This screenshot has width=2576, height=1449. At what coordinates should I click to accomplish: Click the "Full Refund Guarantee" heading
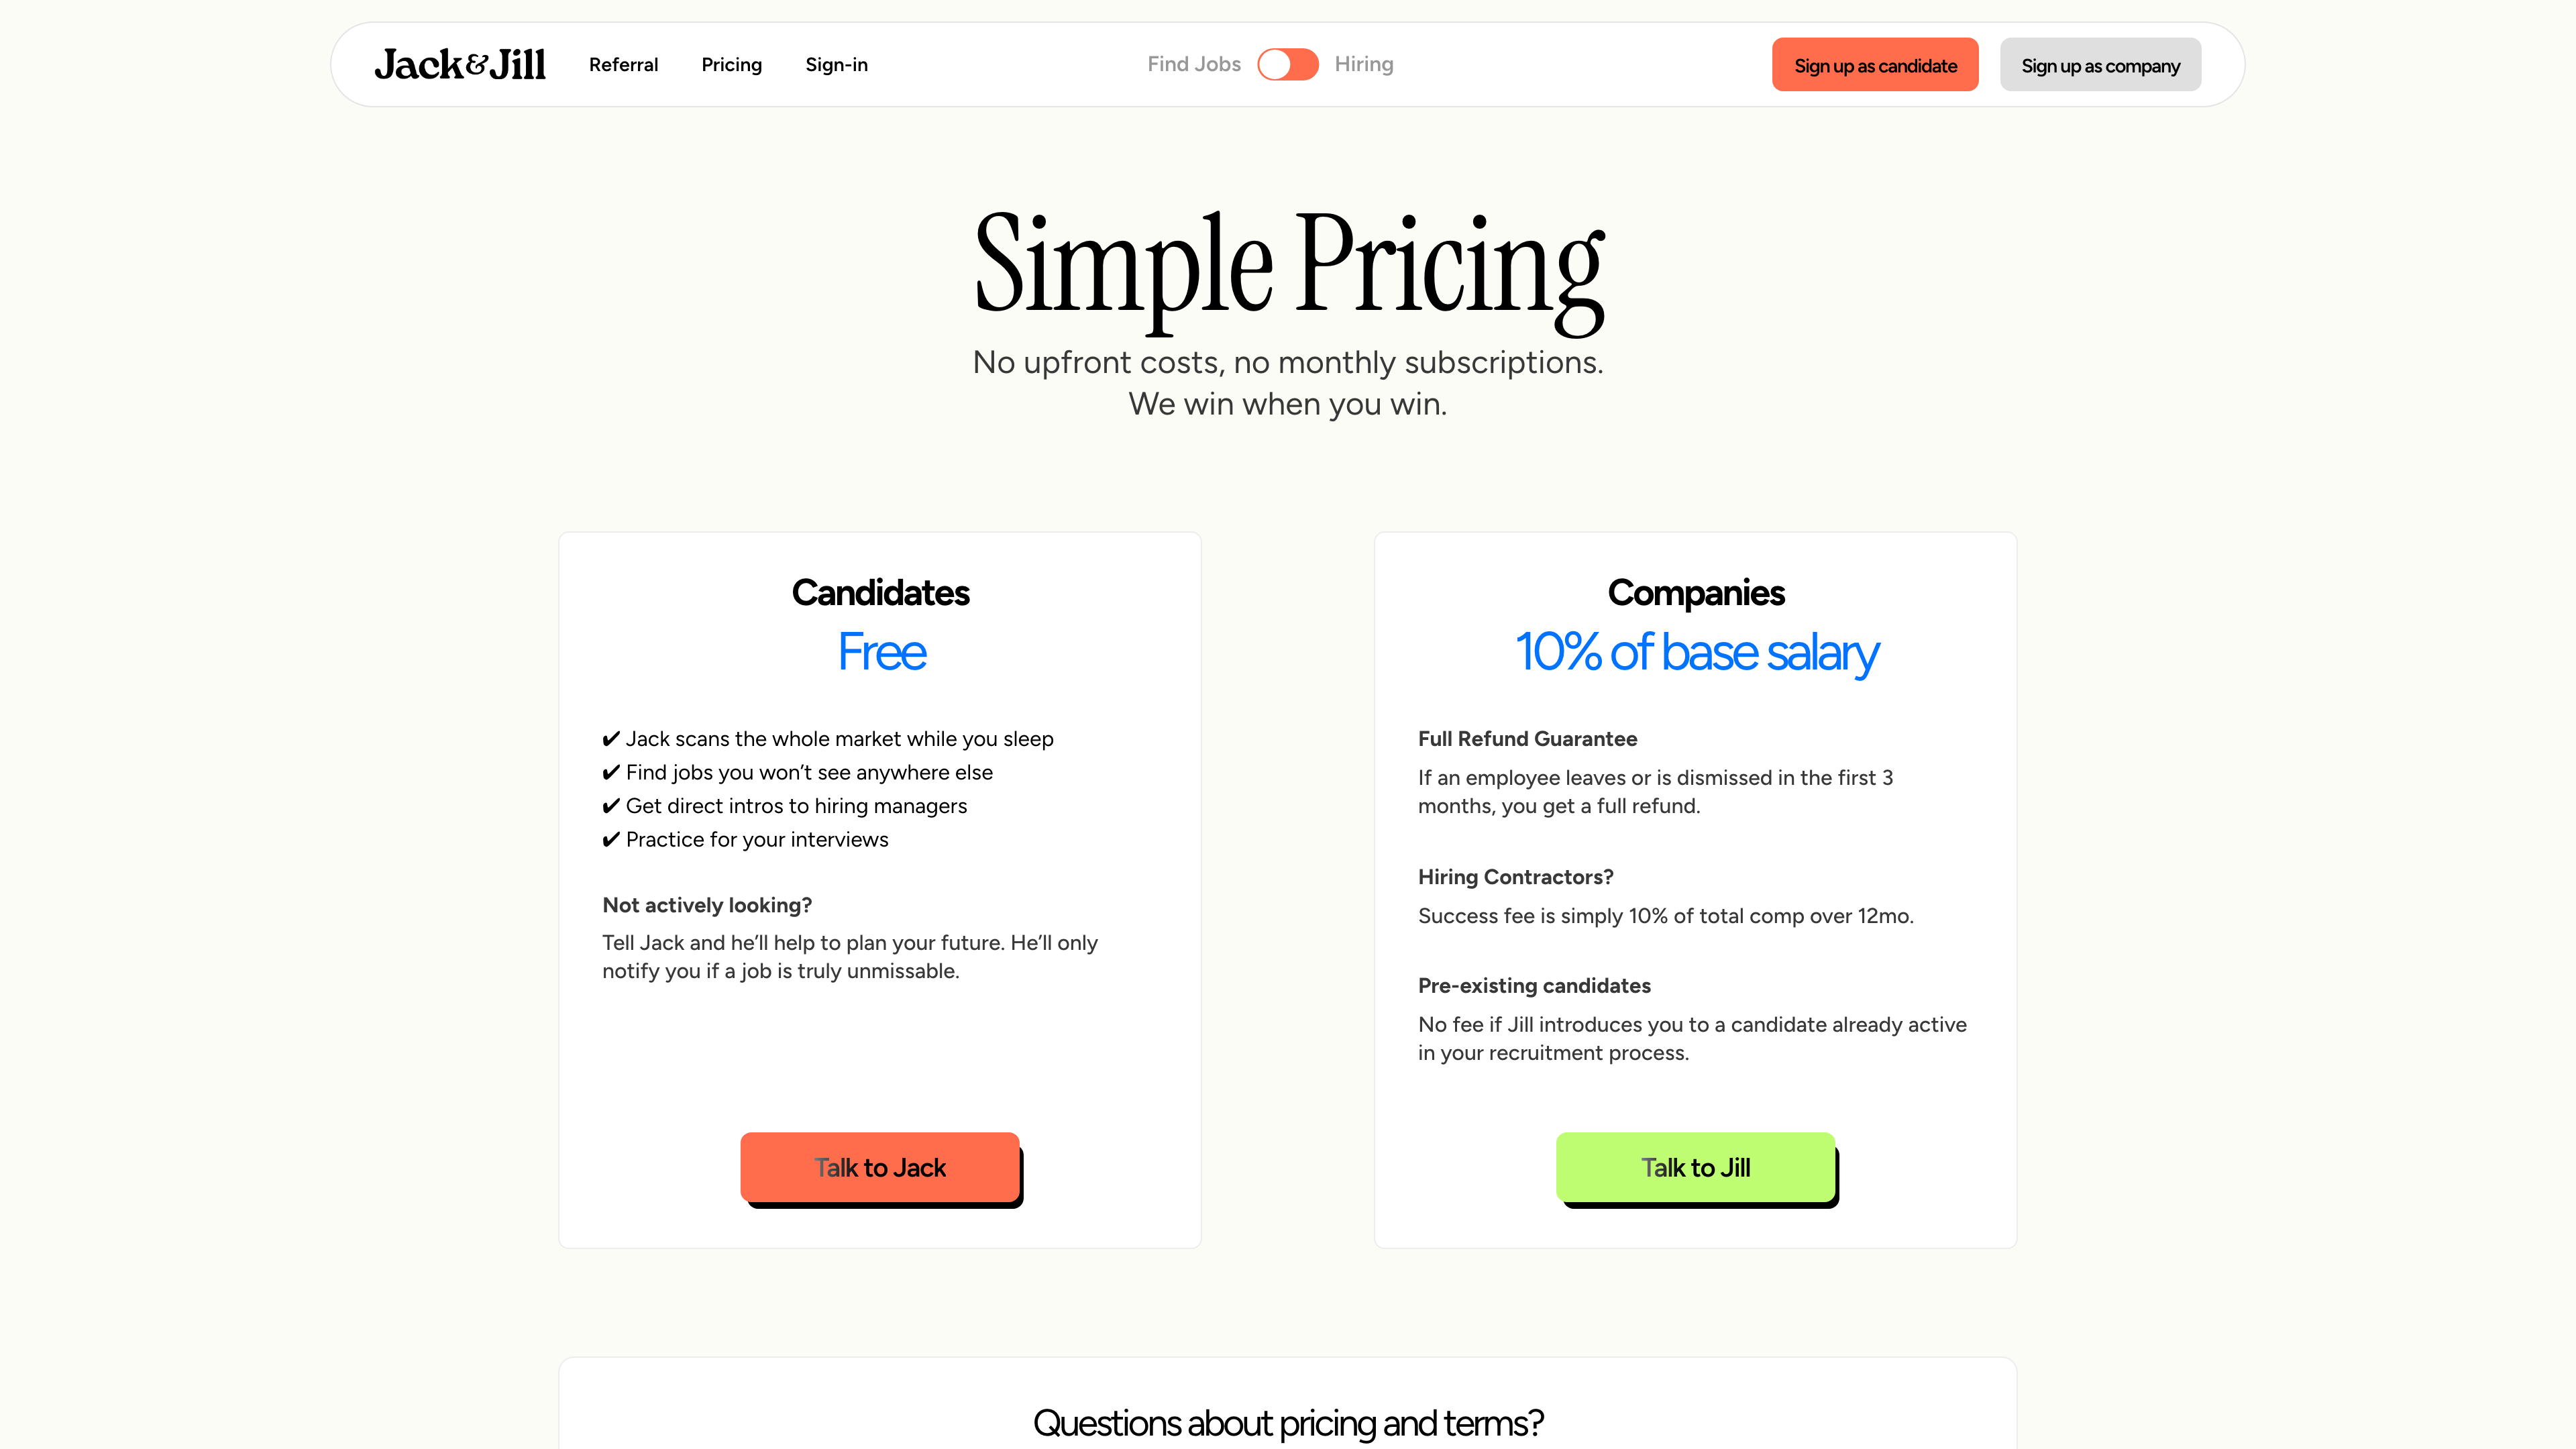coord(1527,739)
